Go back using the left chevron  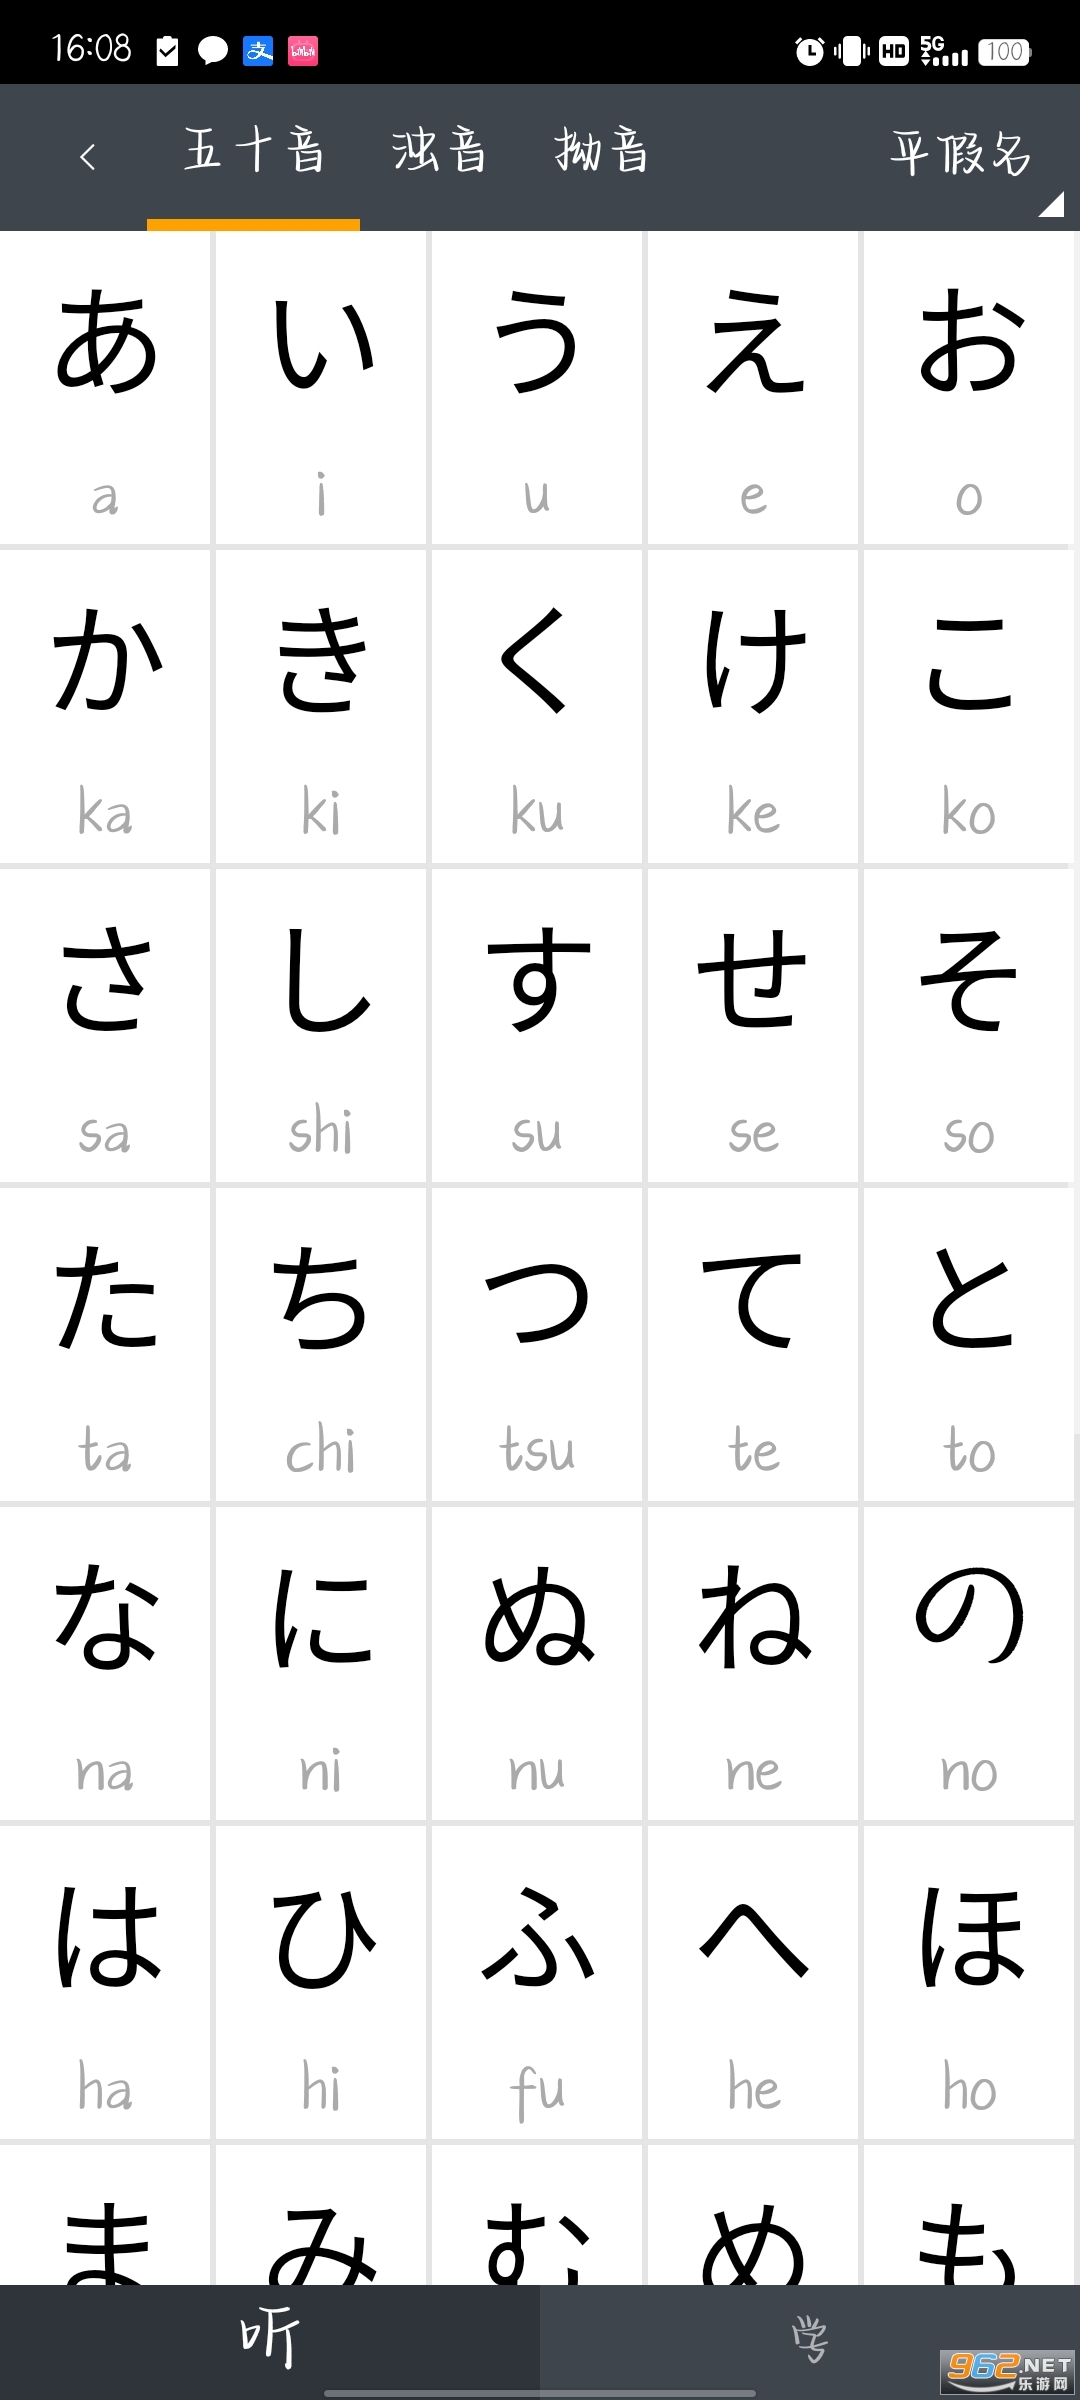[88, 156]
